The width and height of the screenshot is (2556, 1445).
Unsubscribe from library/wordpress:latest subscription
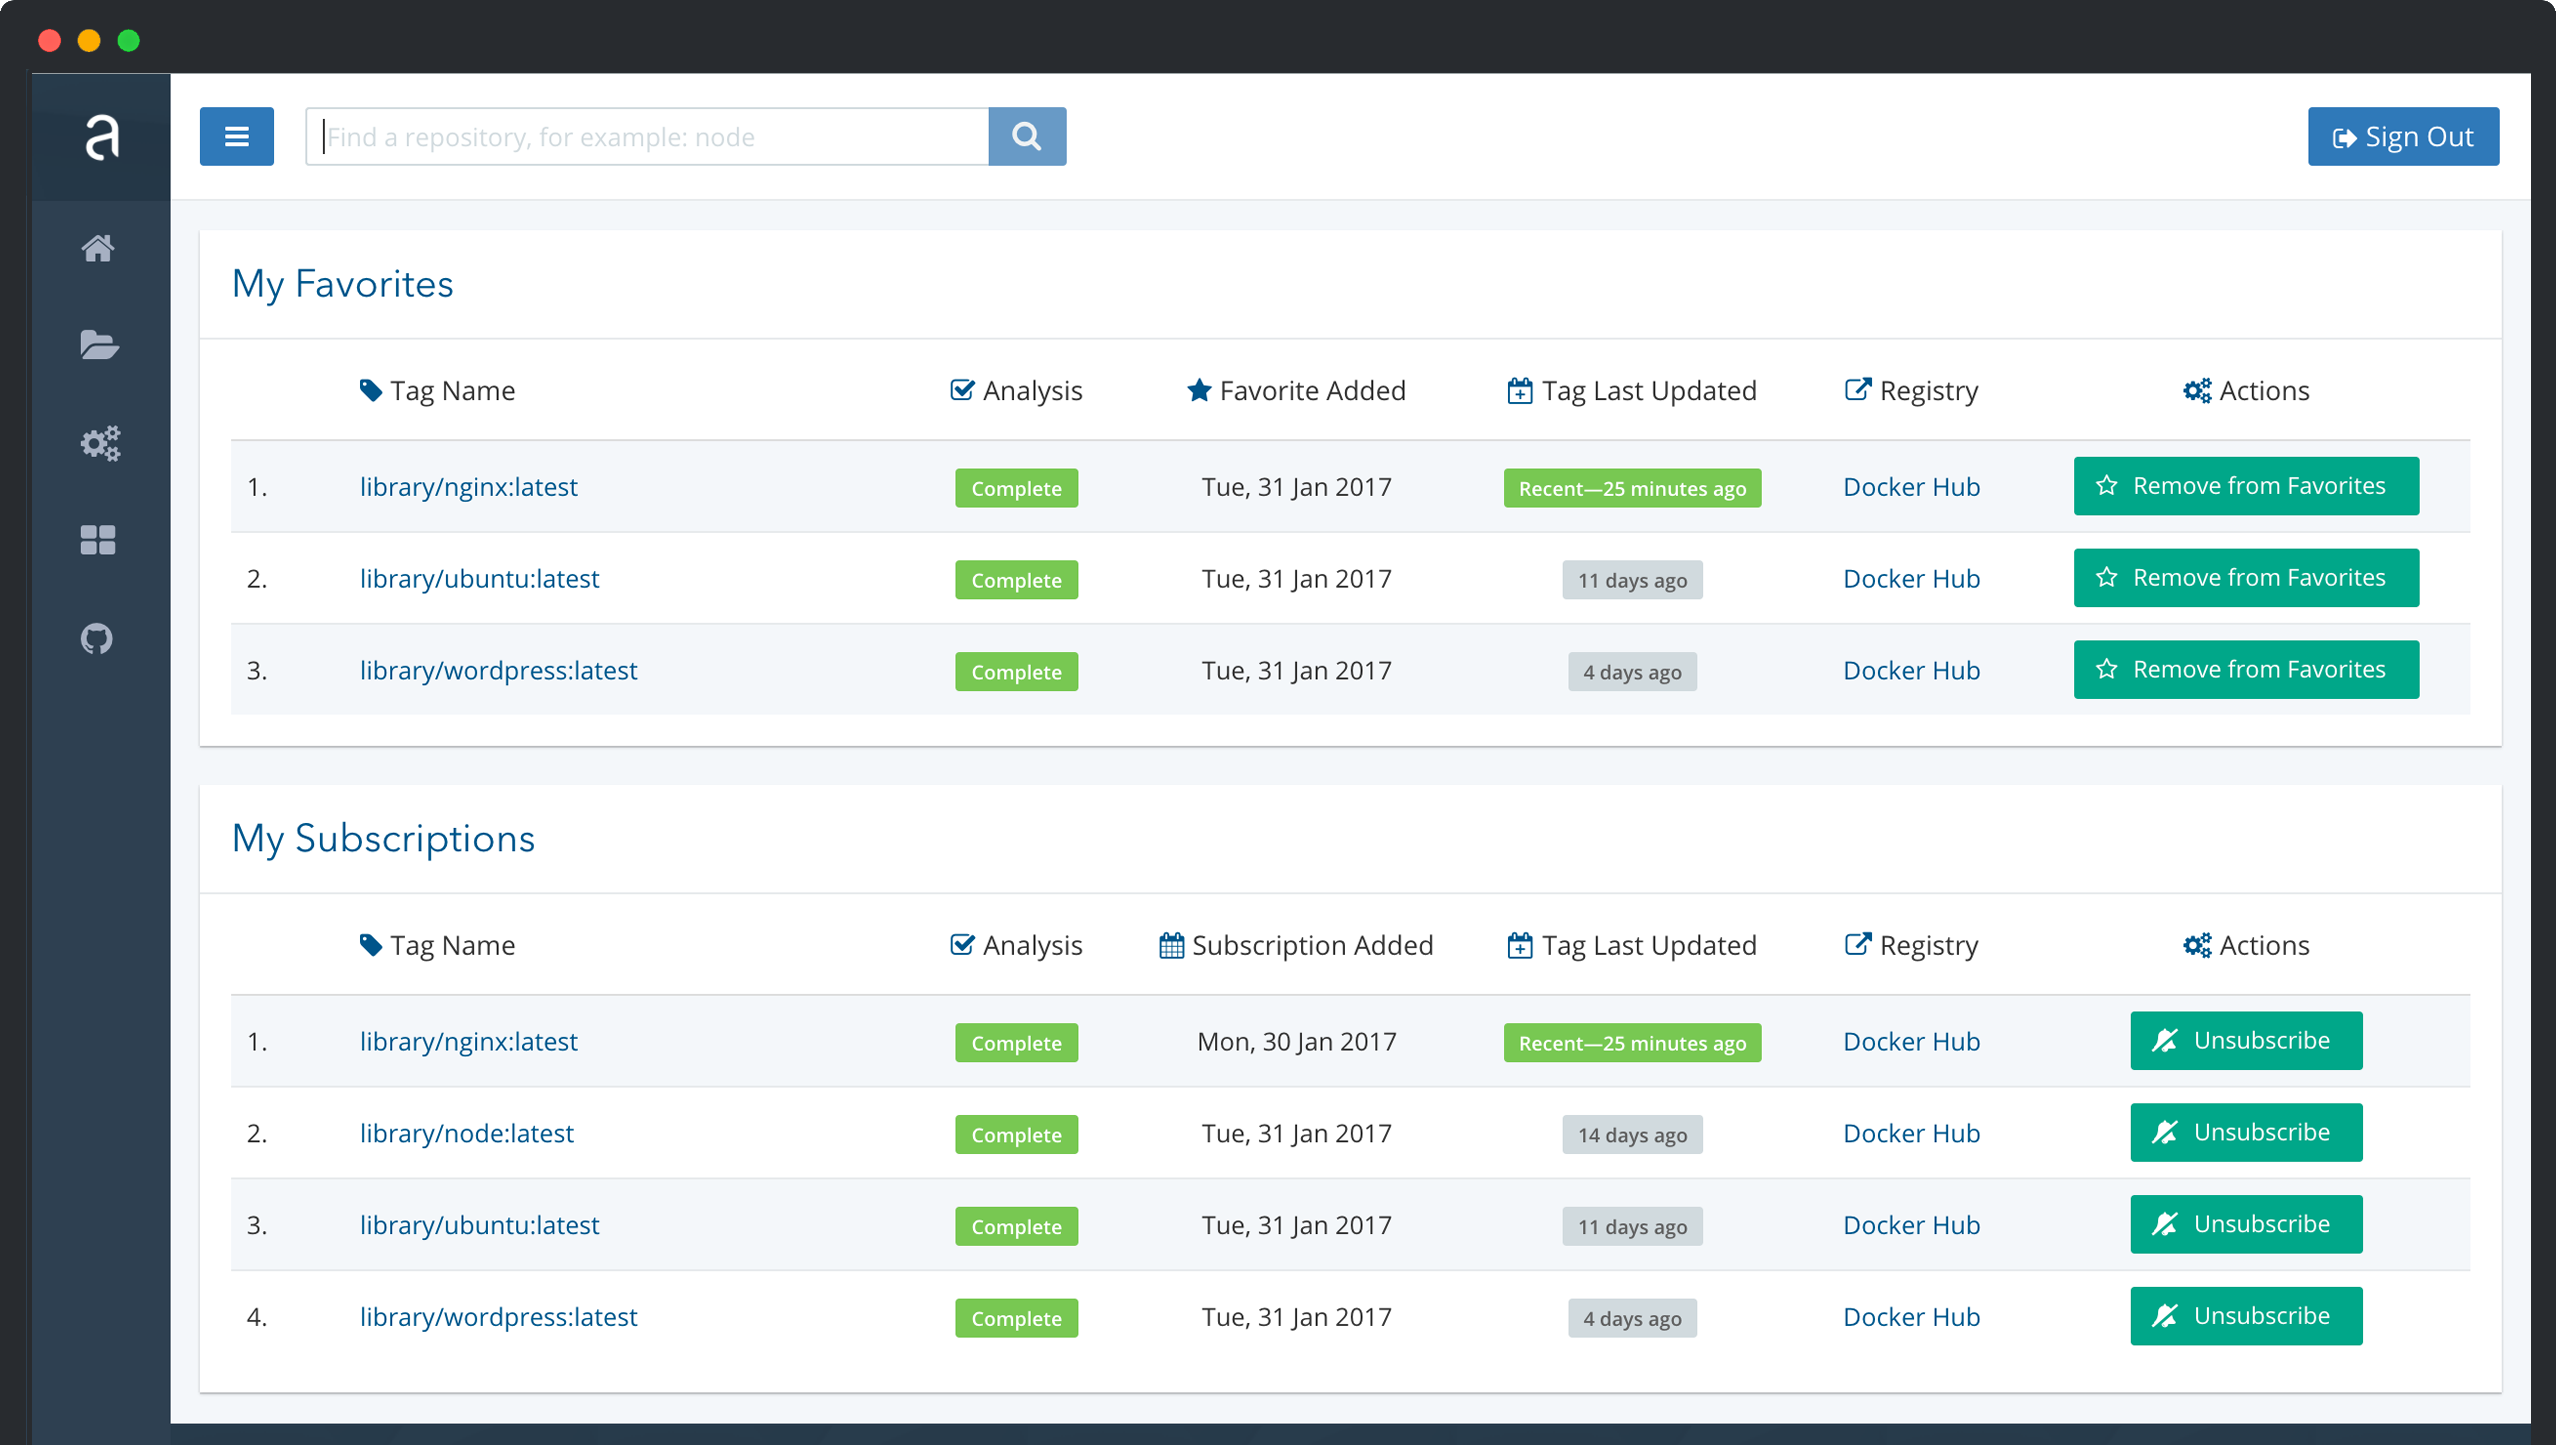2246,1316
